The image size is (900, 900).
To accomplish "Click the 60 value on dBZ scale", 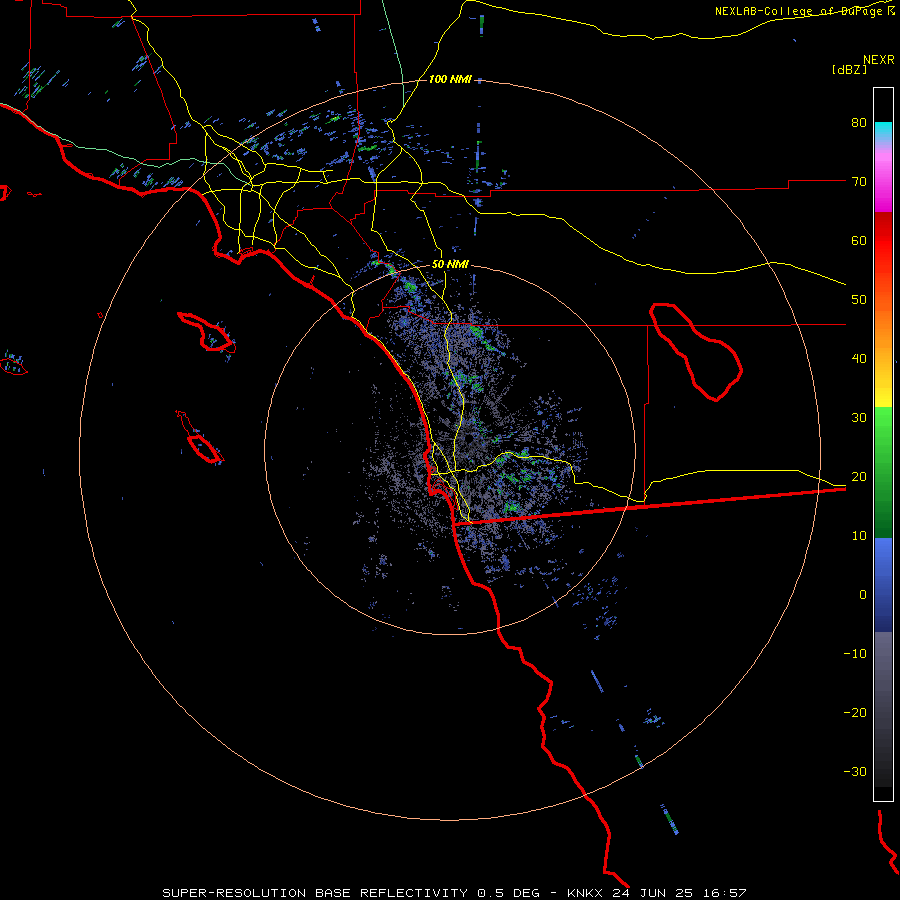I will pyautogui.click(x=859, y=240).
